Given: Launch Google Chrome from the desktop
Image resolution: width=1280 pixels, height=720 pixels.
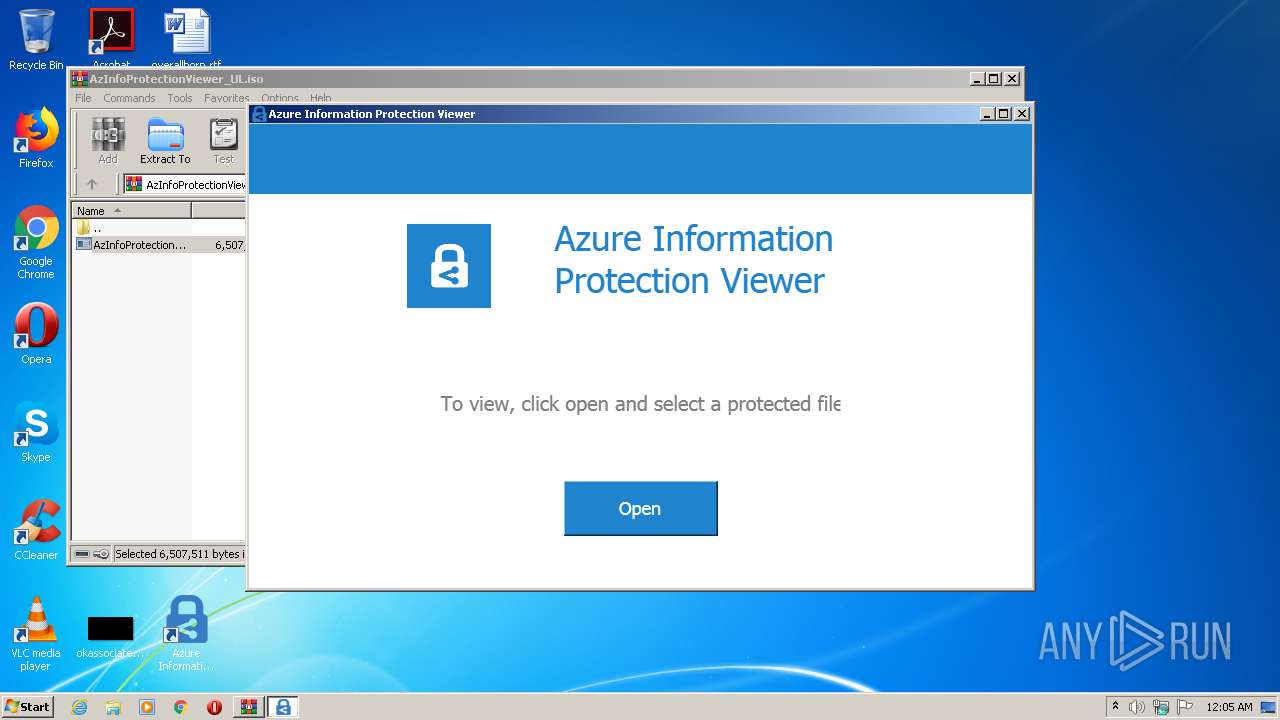Looking at the screenshot, I should 36,242.
